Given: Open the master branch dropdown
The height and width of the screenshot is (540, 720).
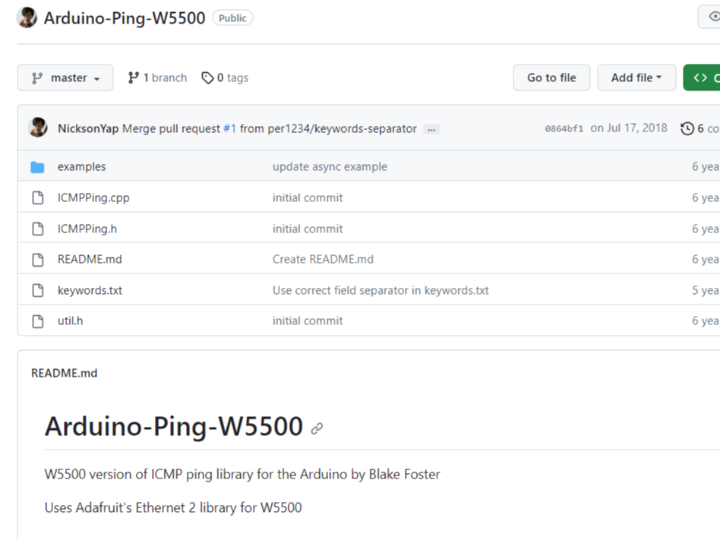Looking at the screenshot, I should [65, 78].
